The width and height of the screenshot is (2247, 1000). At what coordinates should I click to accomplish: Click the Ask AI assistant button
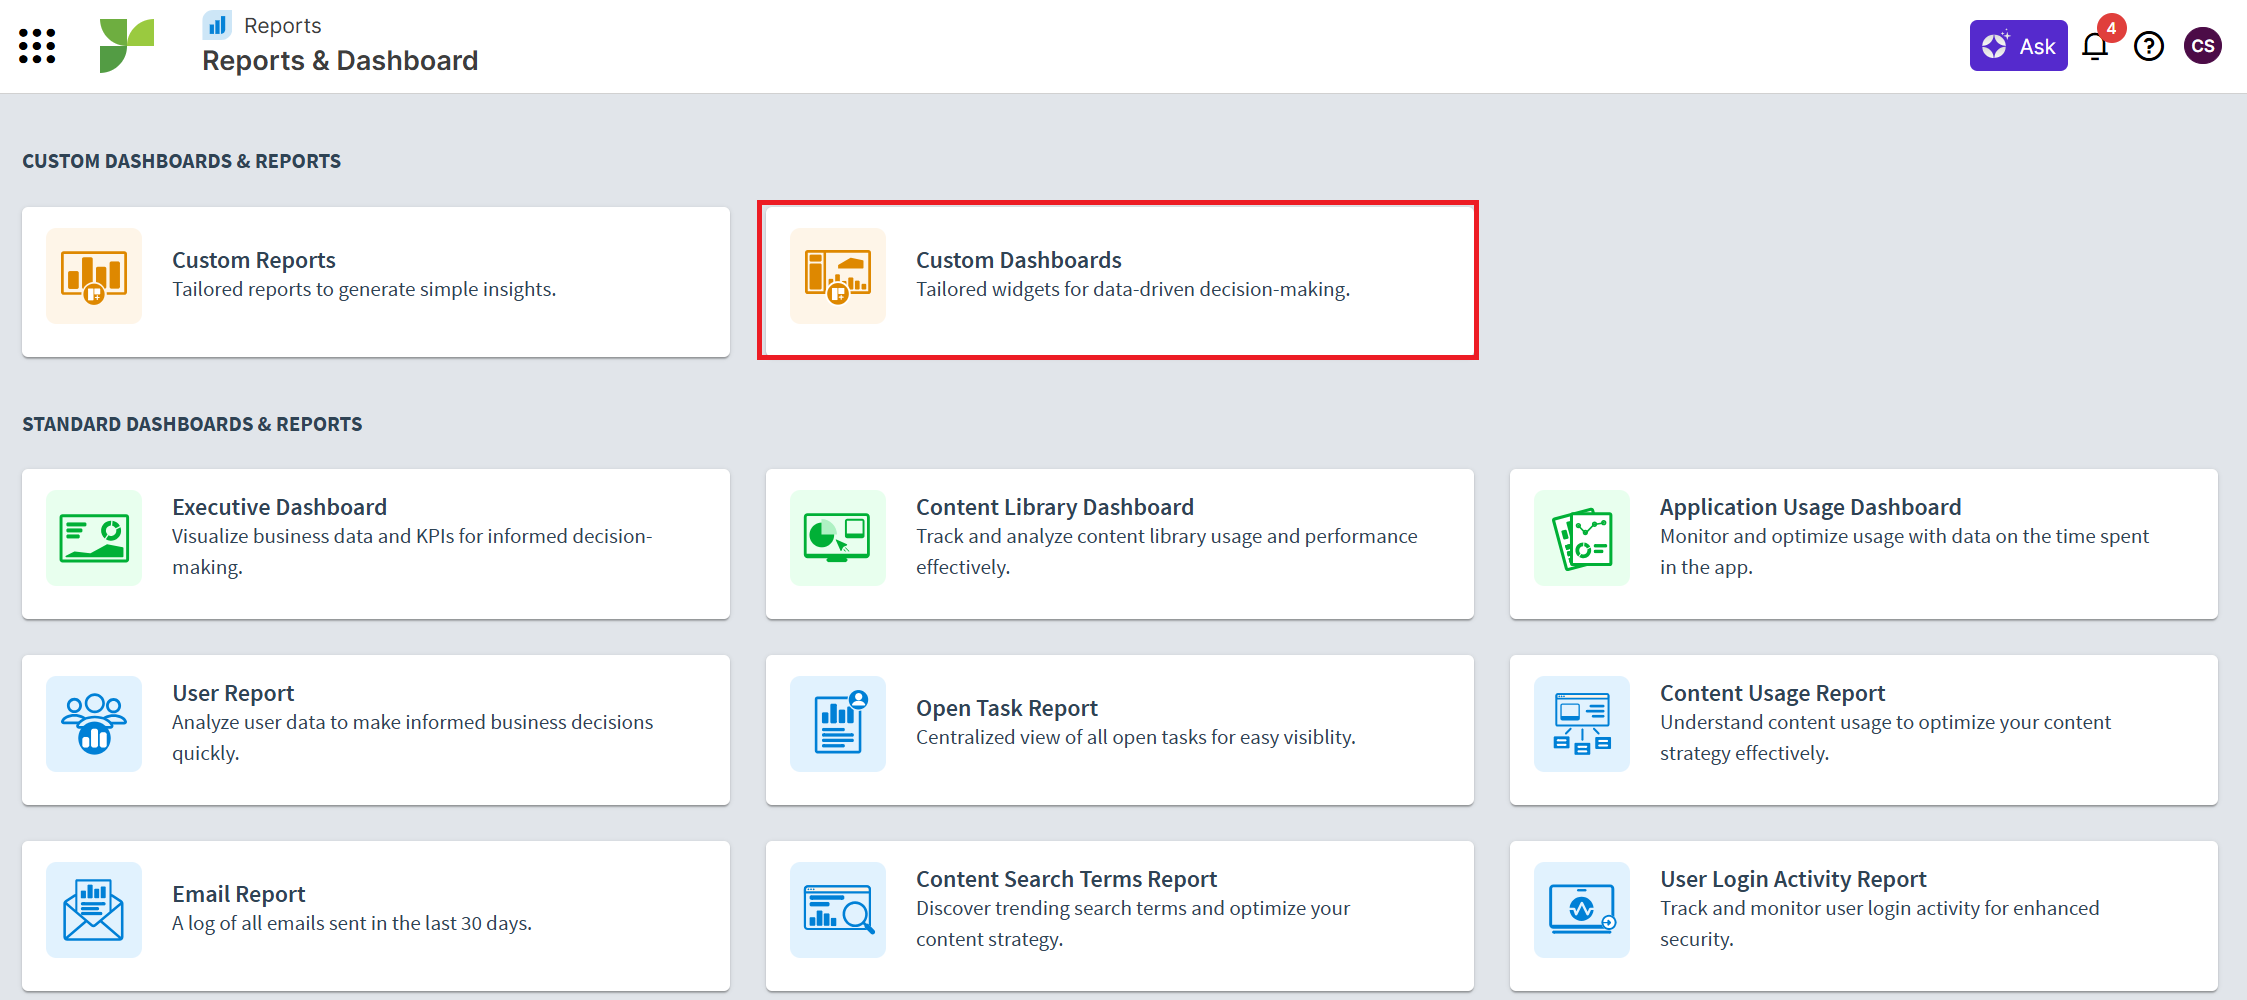click(2018, 46)
